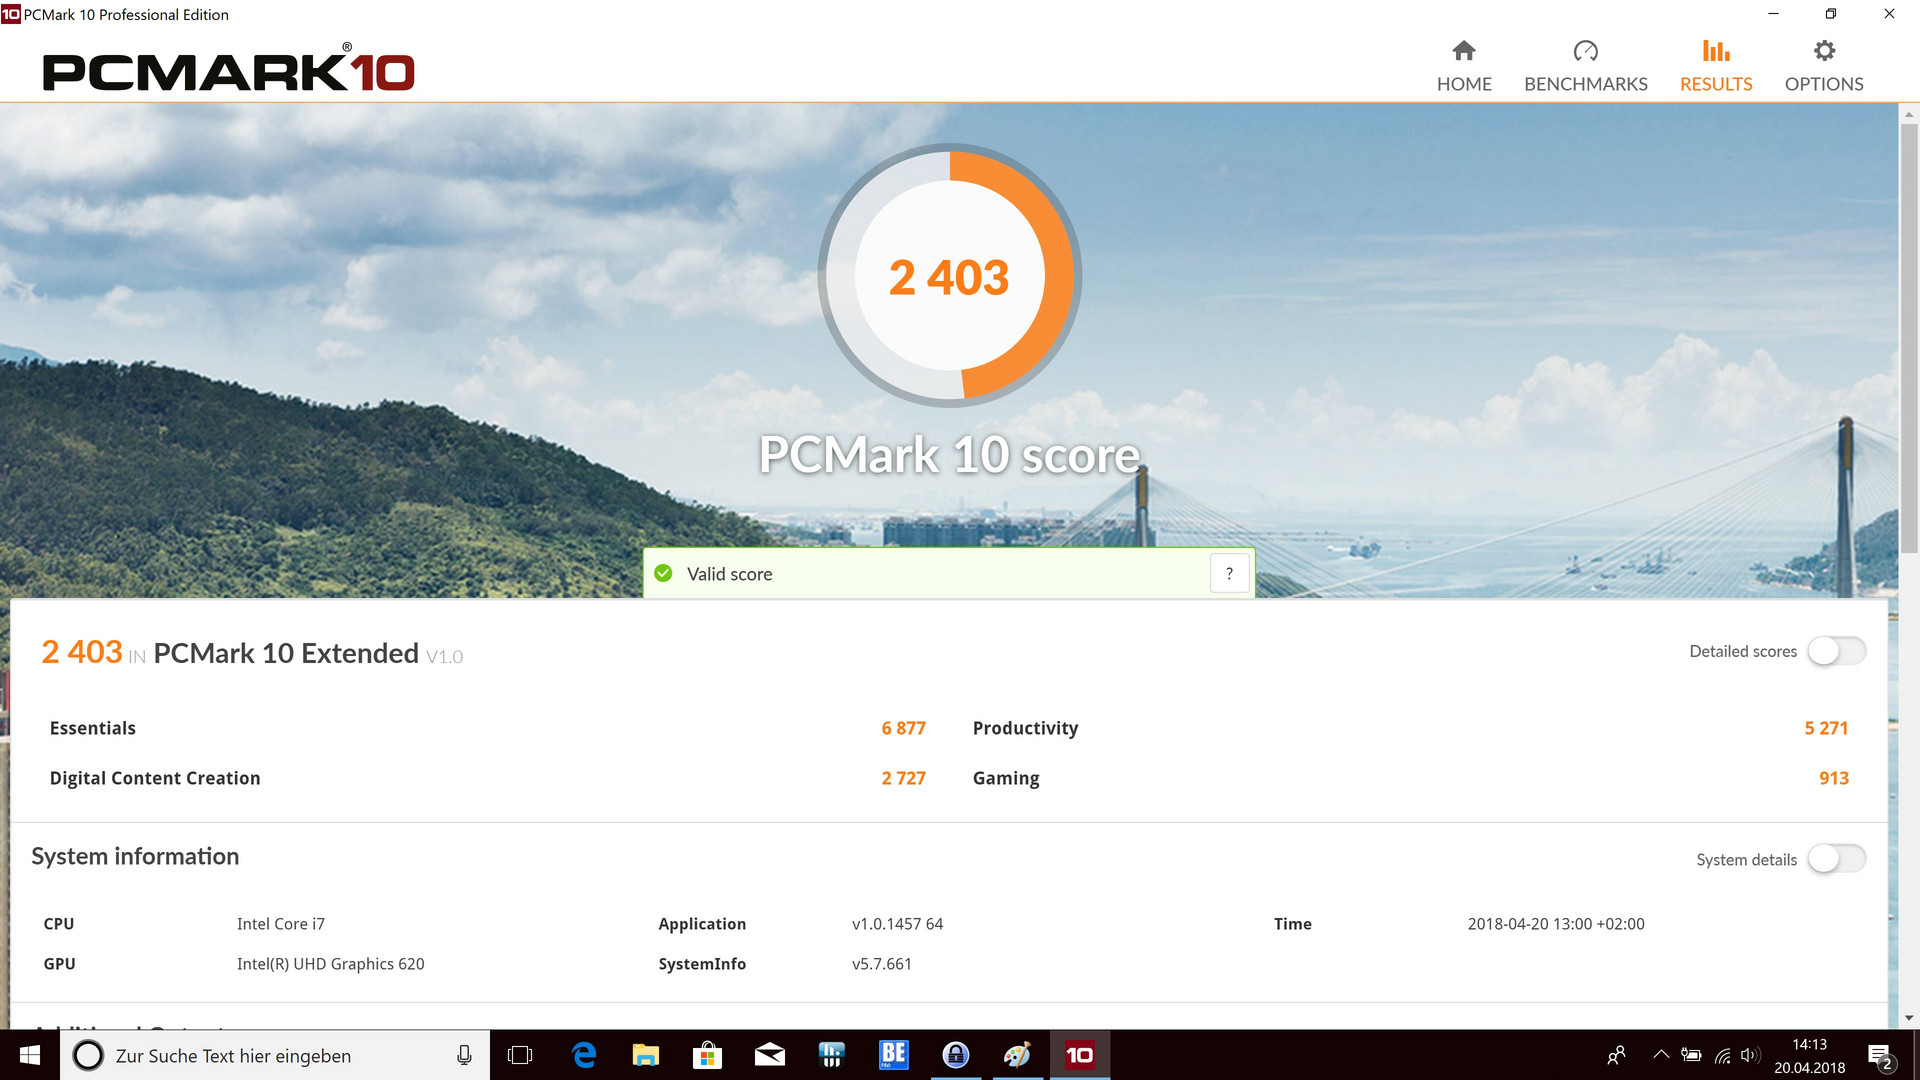
Task: Click the HOME house icon
Action: tap(1464, 50)
